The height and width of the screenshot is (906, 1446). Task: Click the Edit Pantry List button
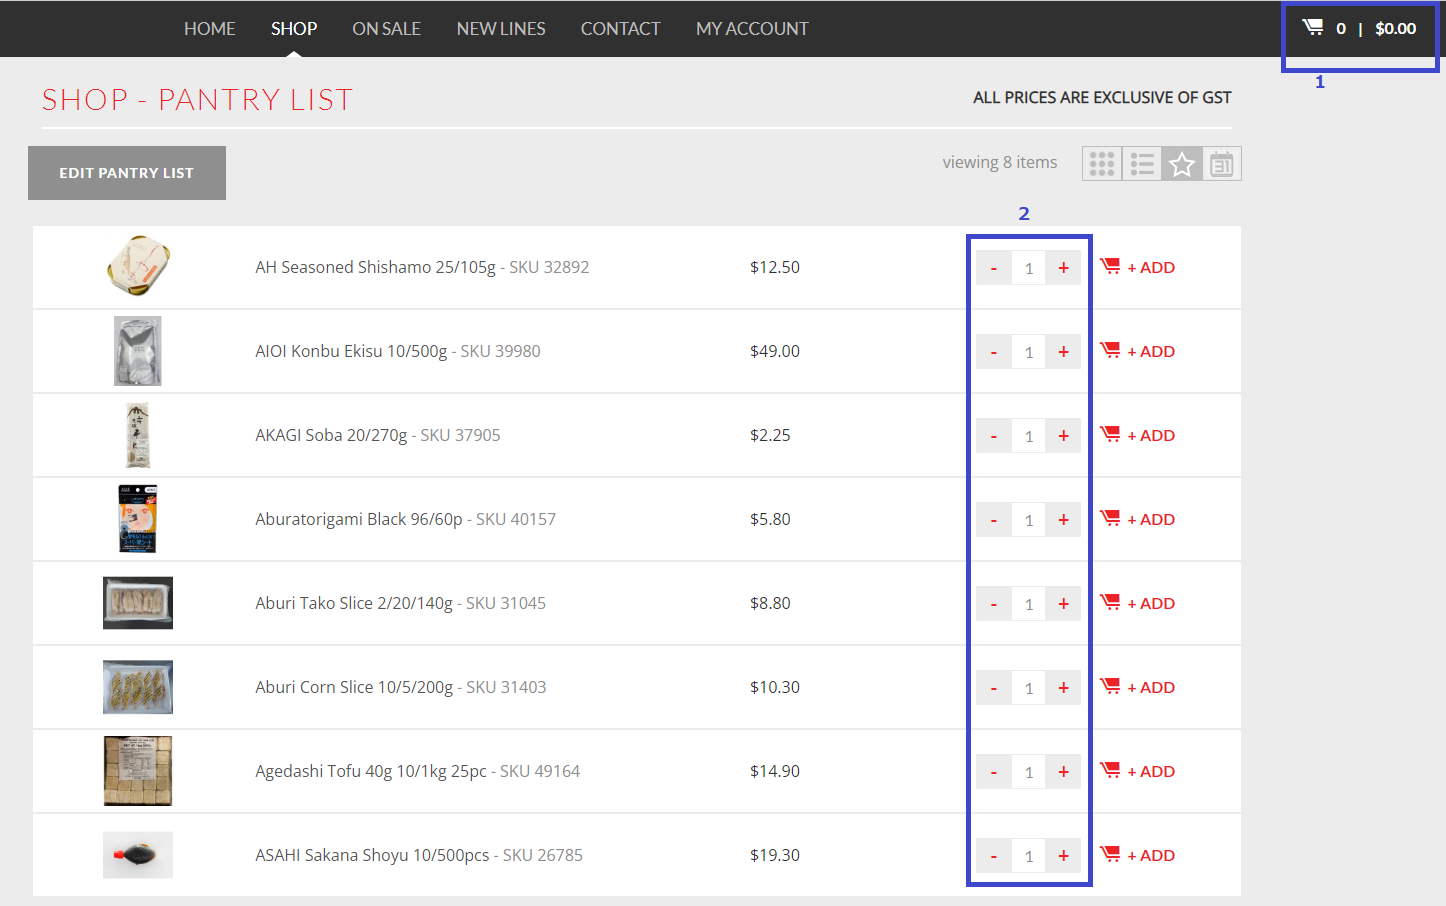point(127,173)
